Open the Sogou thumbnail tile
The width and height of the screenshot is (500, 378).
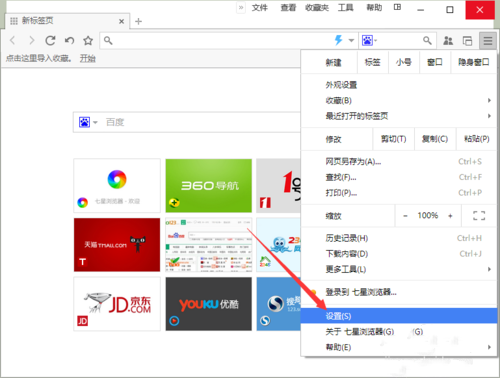coord(279,304)
